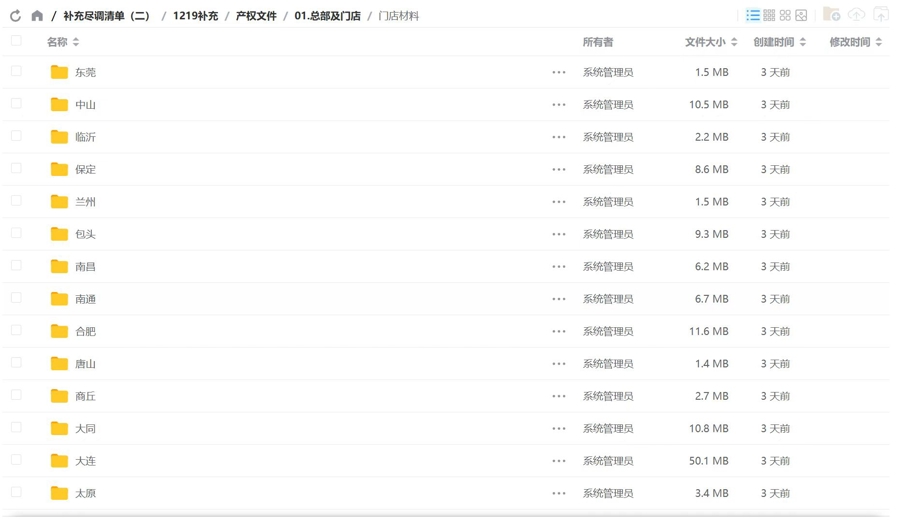Viewport: 900px width, 524px height.
Task: Click the upload folder icon
Action: pos(881,15)
